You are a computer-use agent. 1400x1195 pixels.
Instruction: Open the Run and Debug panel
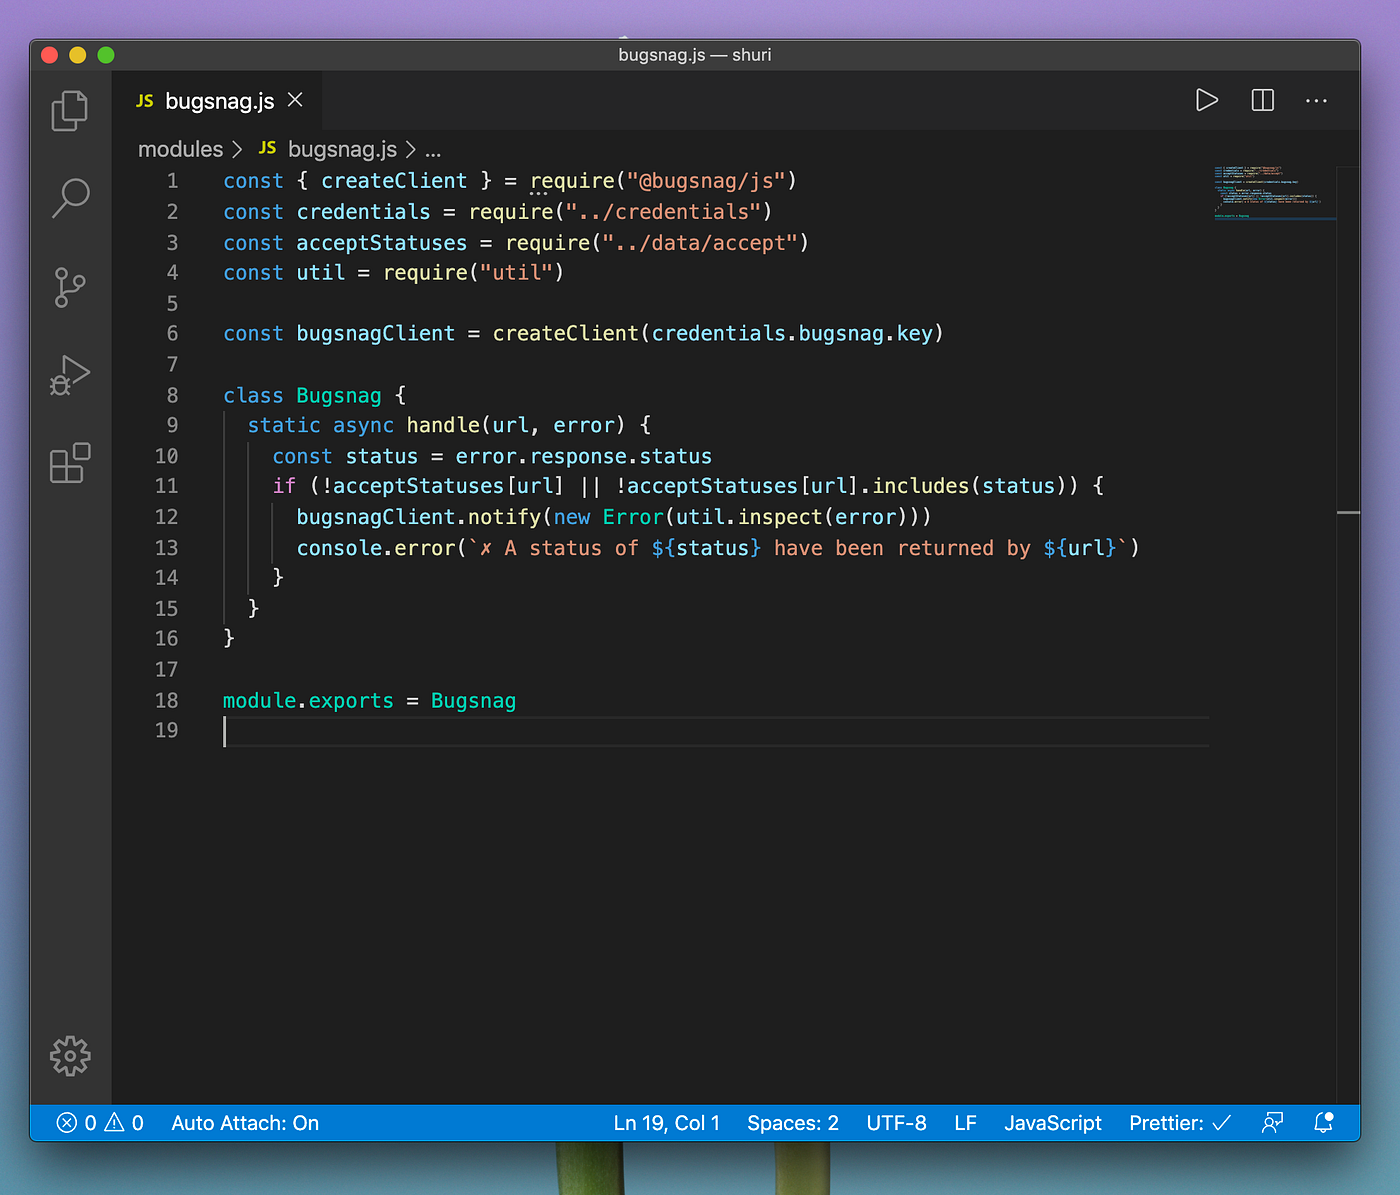tap(69, 375)
